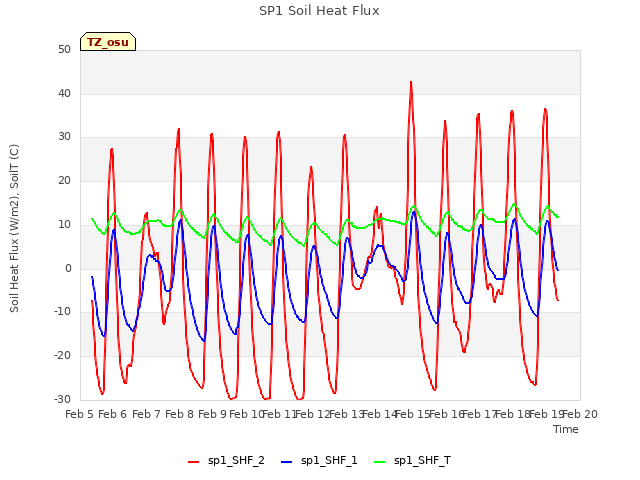The image size is (640, 480).
Task: Click the Feb 19 x-axis tick label
Action: [546, 414]
